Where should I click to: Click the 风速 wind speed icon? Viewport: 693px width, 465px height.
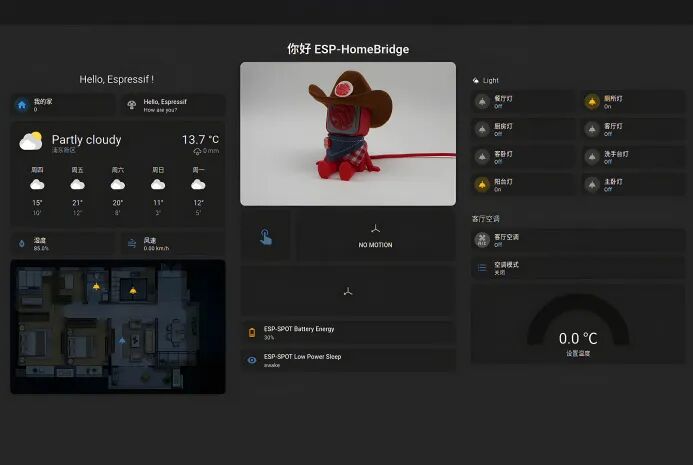click(x=132, y=243)
